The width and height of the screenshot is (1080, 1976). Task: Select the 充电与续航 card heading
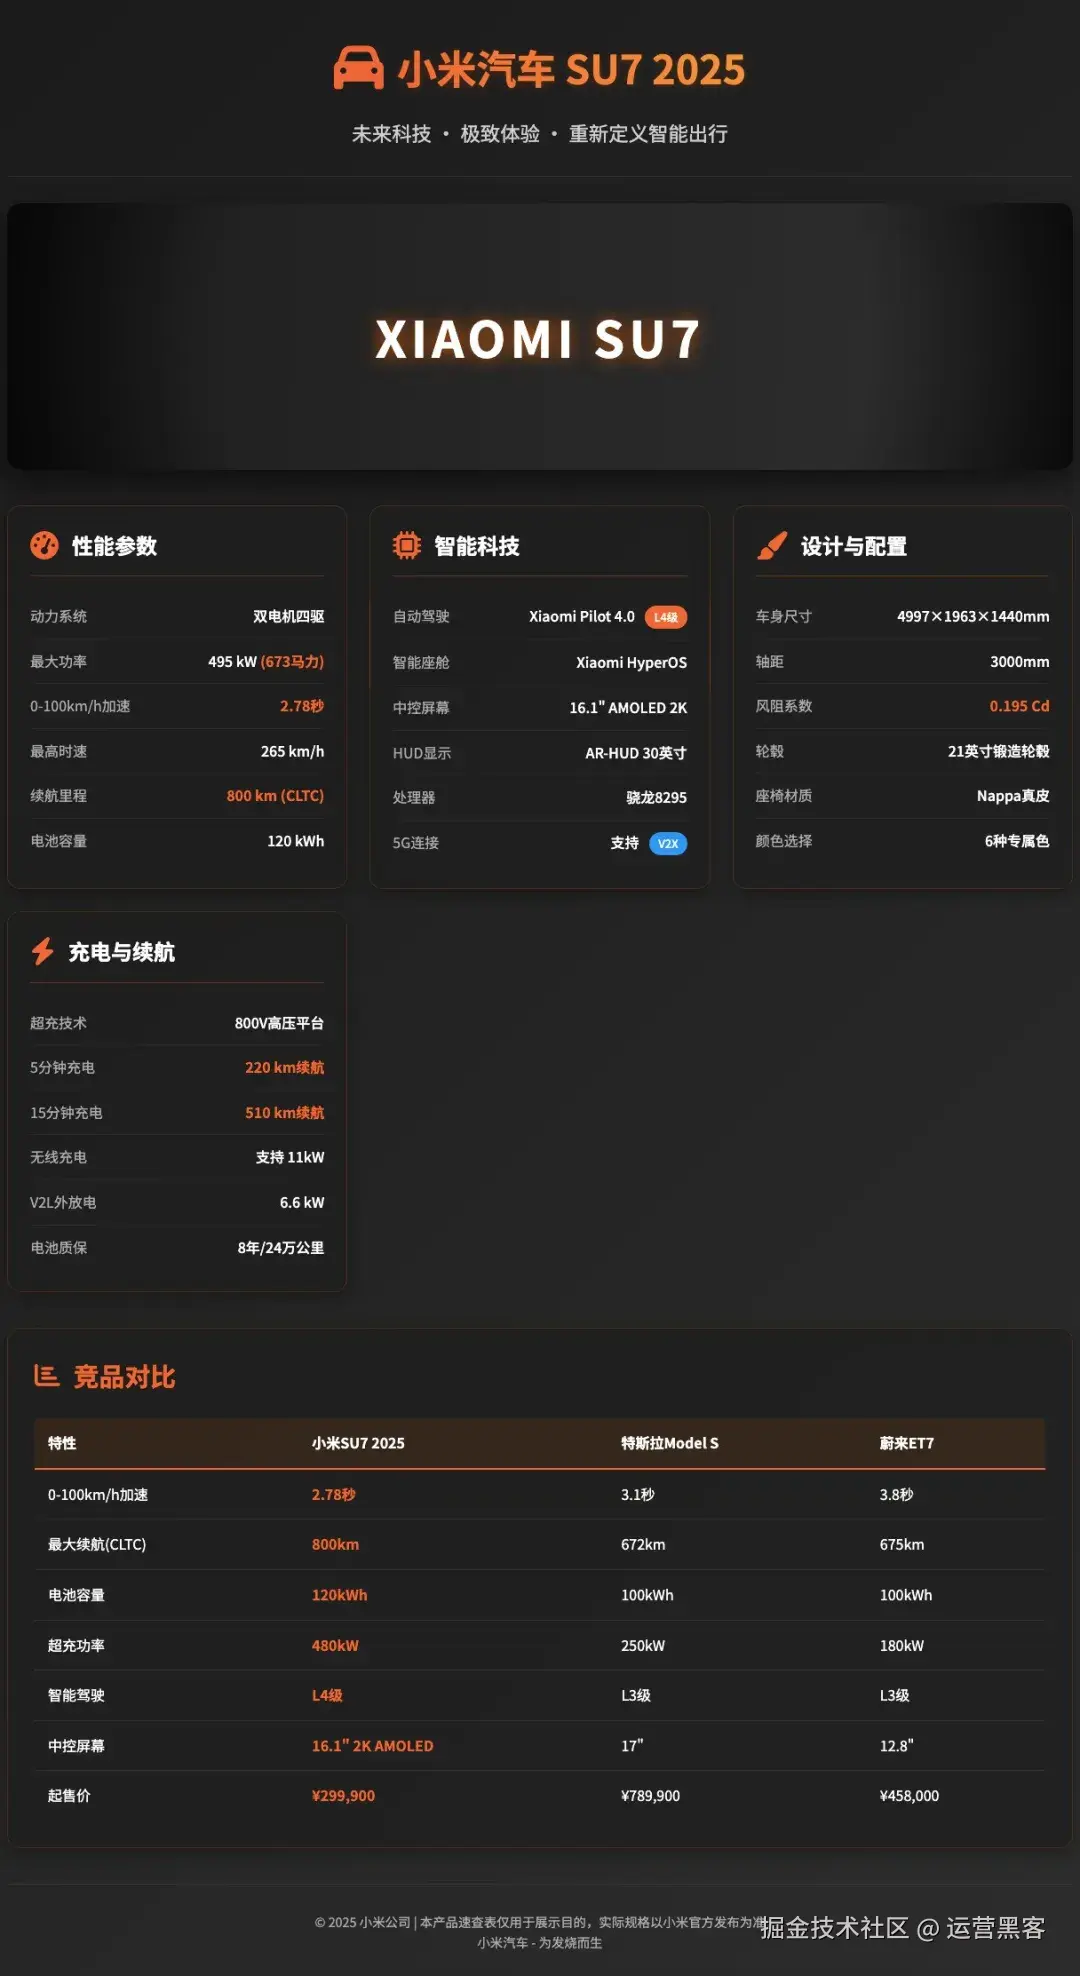click(x=121, y=952)
